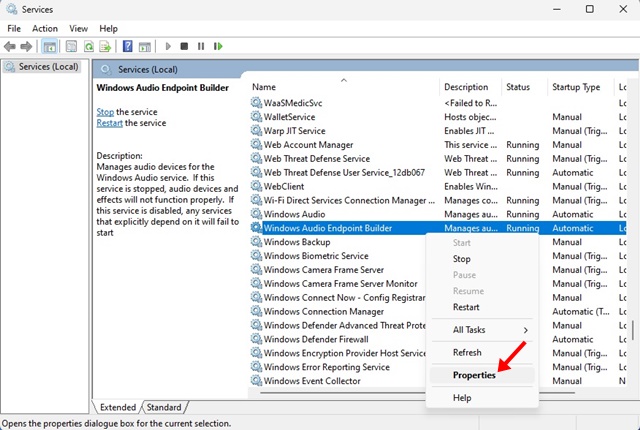Switch to the Standard tab

(164, 407)
